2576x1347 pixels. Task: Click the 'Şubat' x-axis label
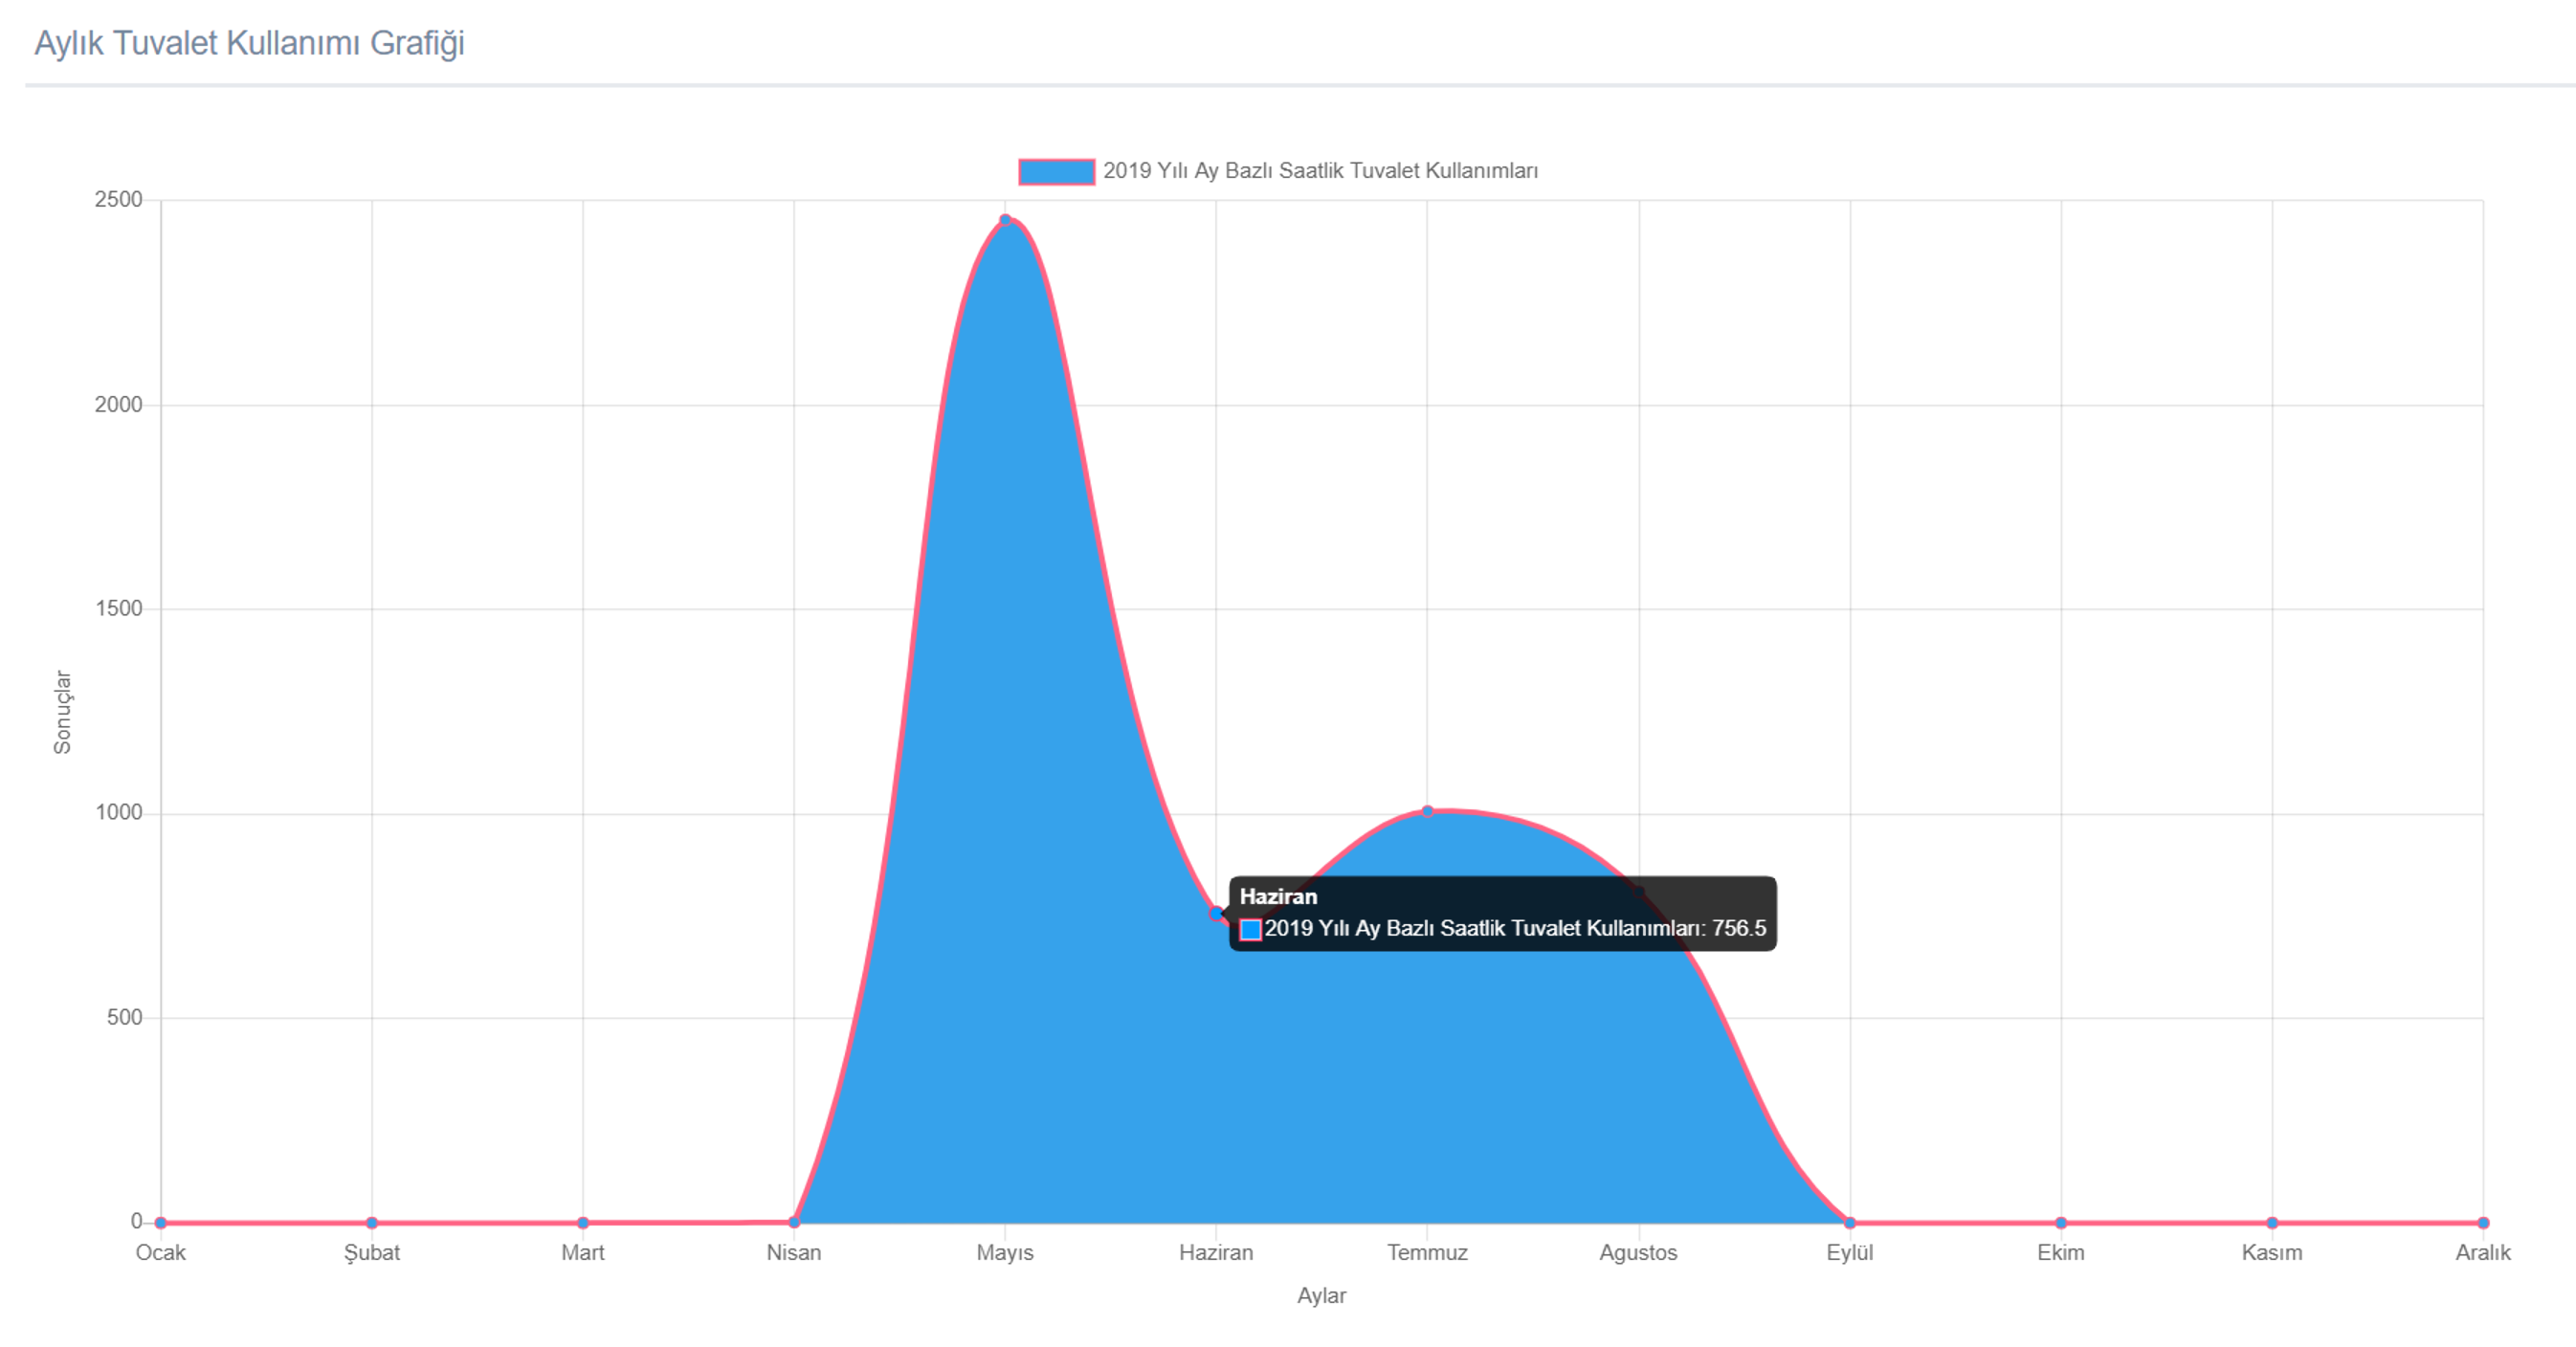[372, 1252]
